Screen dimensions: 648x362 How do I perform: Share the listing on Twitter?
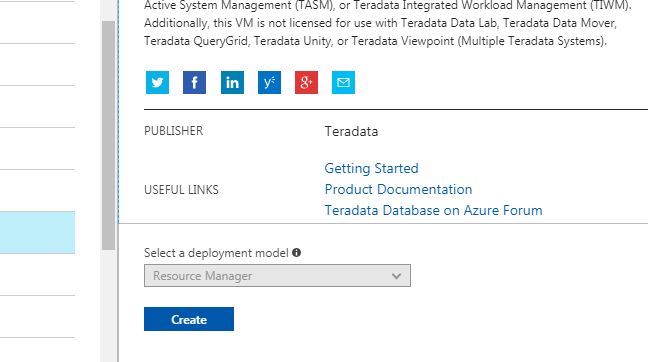[157, 82]
